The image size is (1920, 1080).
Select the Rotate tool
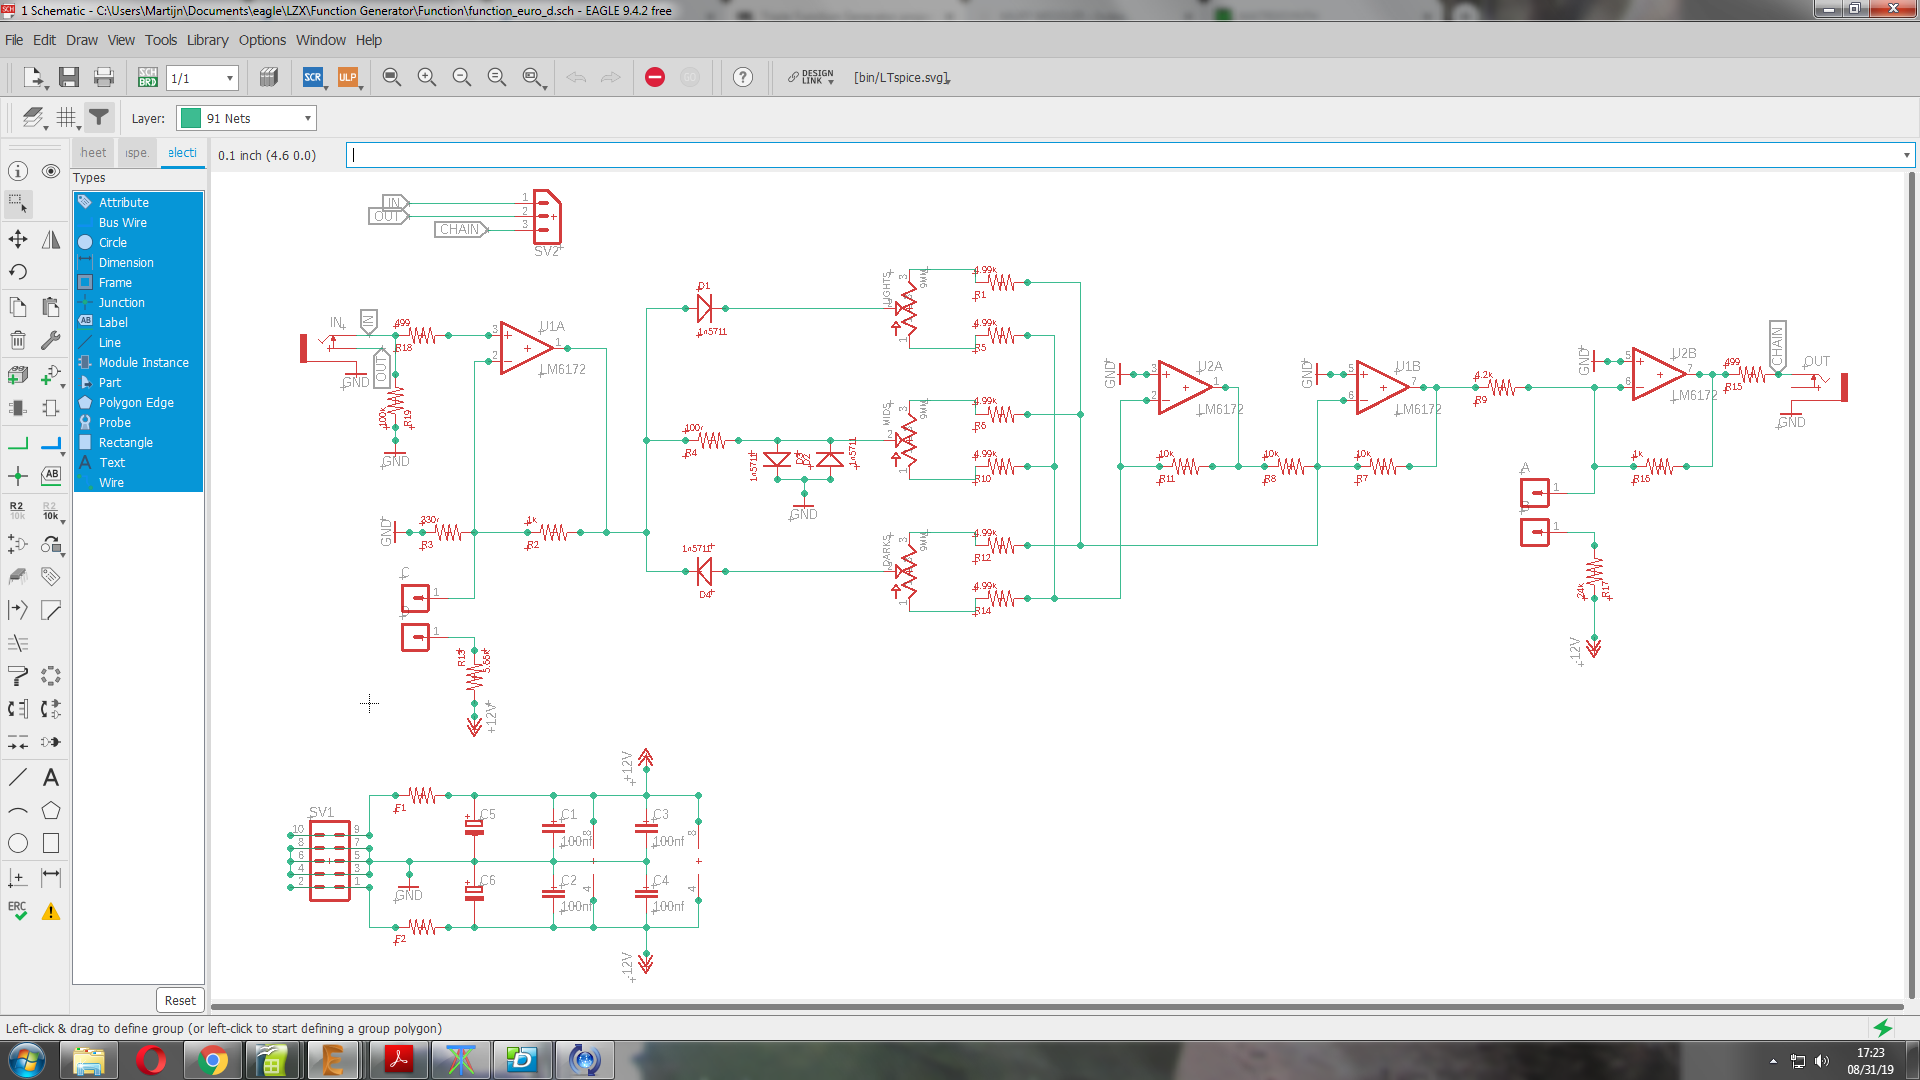coord(18,272)
